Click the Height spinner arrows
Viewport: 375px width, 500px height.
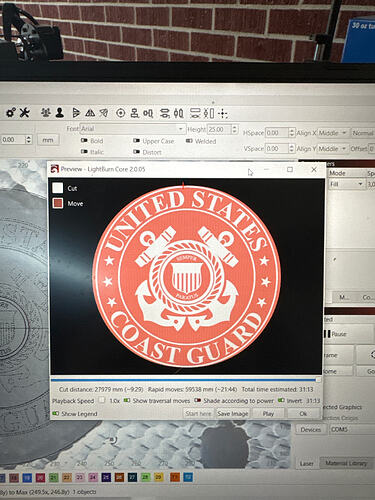pos(235,129)
